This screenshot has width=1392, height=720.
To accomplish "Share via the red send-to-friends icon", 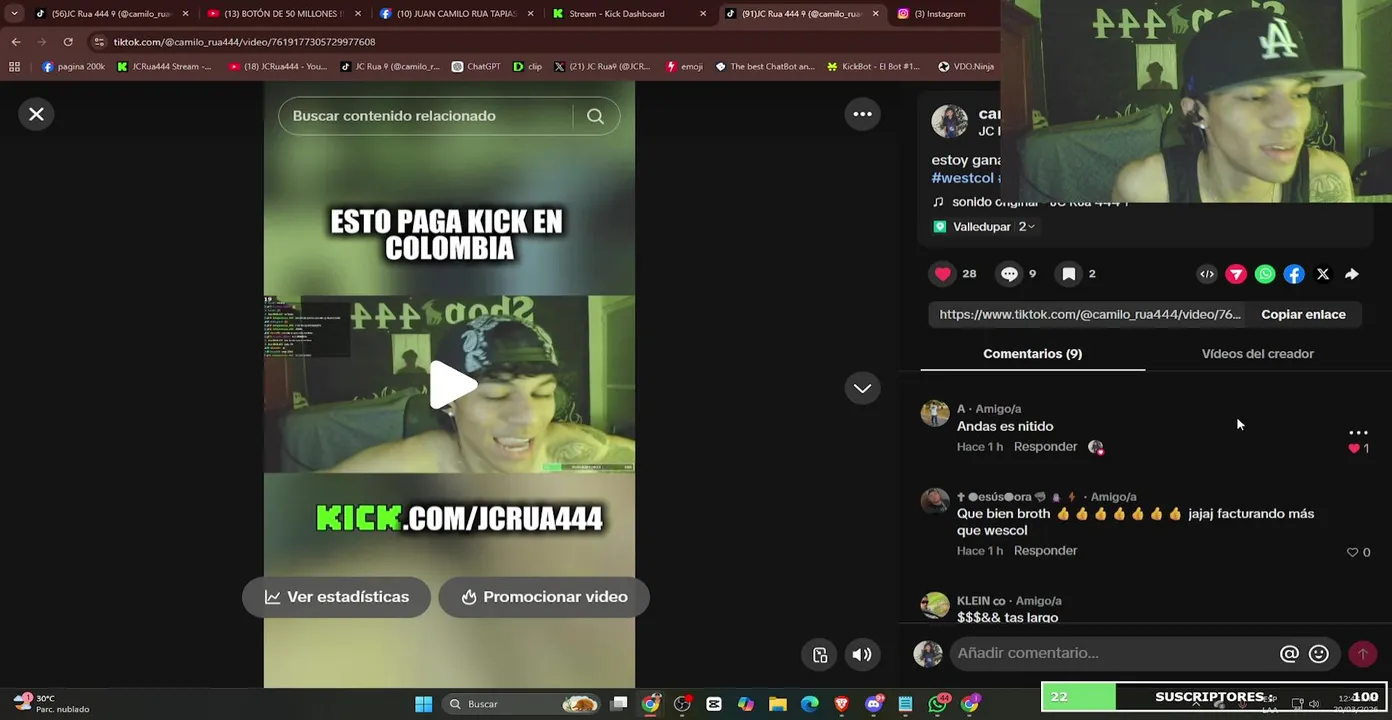I will click(1236, 274).
